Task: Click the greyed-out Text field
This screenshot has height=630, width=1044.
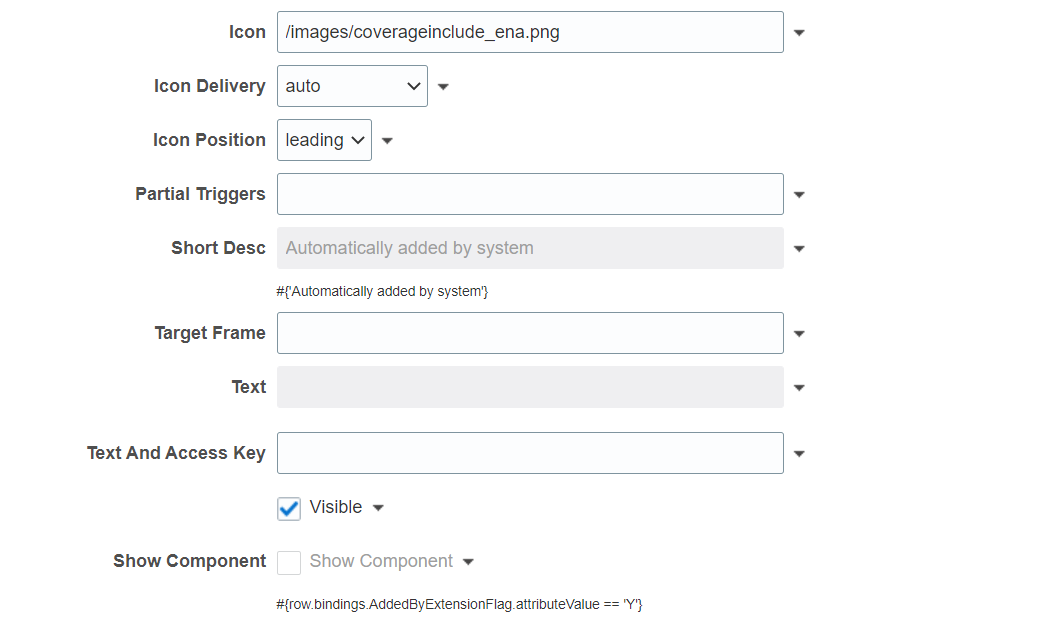Action: (530, 387)
